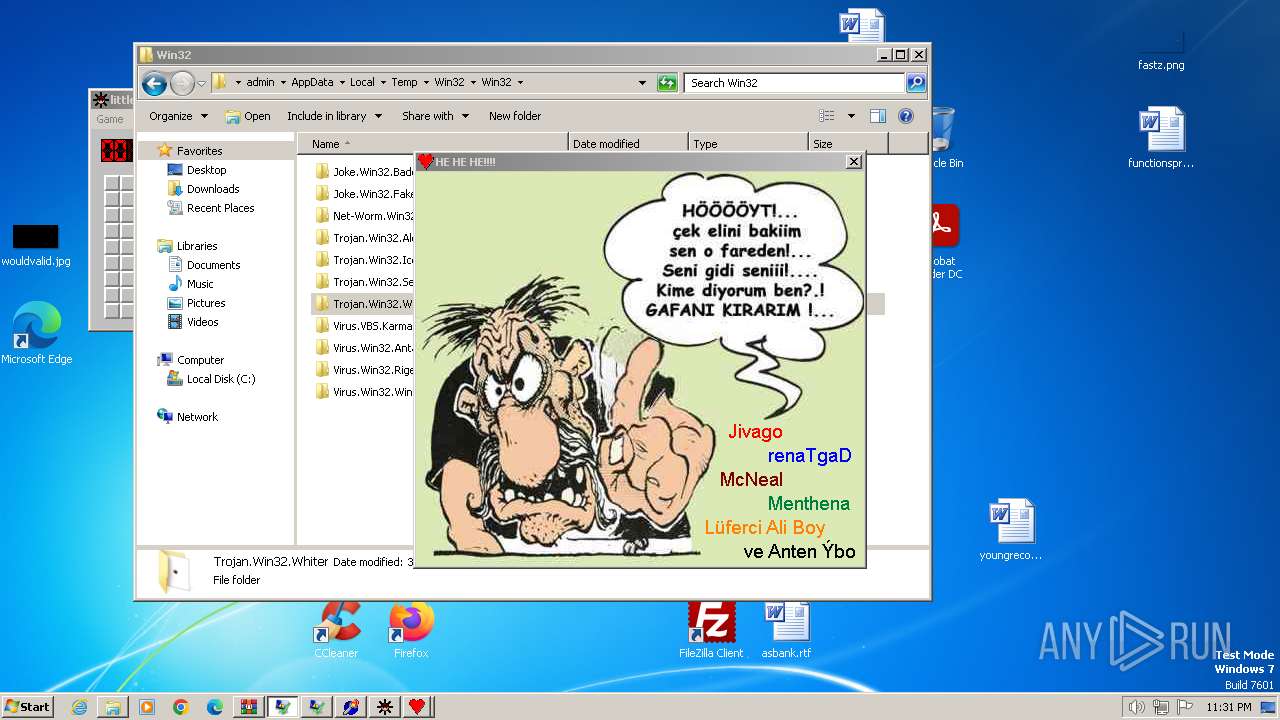Select Computer in navigation pane
1280x720 pixels.
tap(200, 360)
